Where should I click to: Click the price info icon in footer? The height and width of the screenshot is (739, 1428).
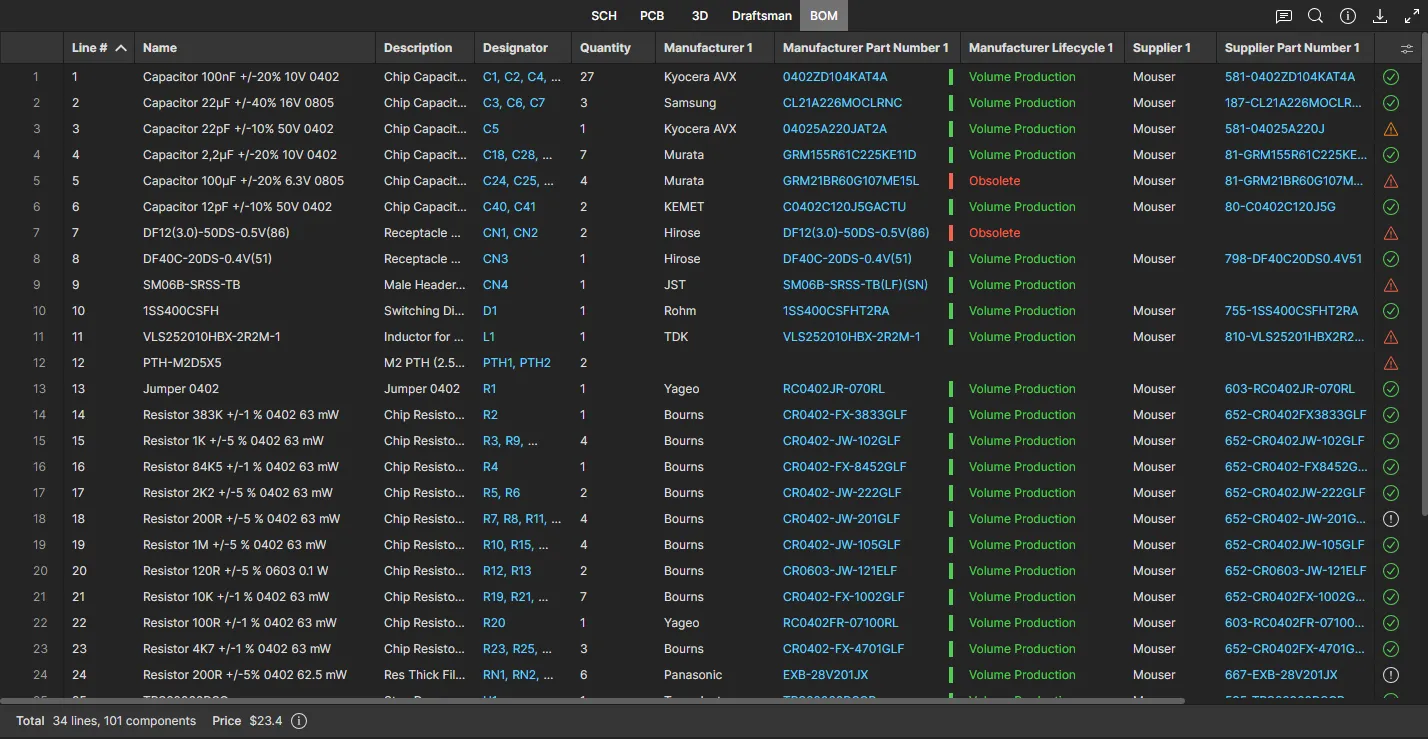pos(299,721)
